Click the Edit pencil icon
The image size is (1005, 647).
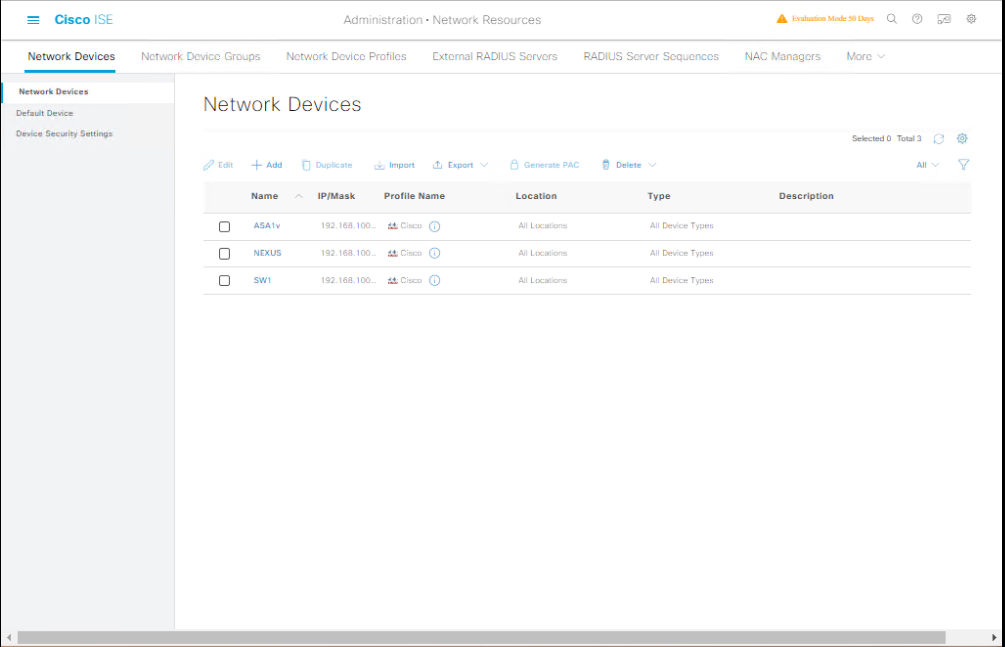[208, 165]
